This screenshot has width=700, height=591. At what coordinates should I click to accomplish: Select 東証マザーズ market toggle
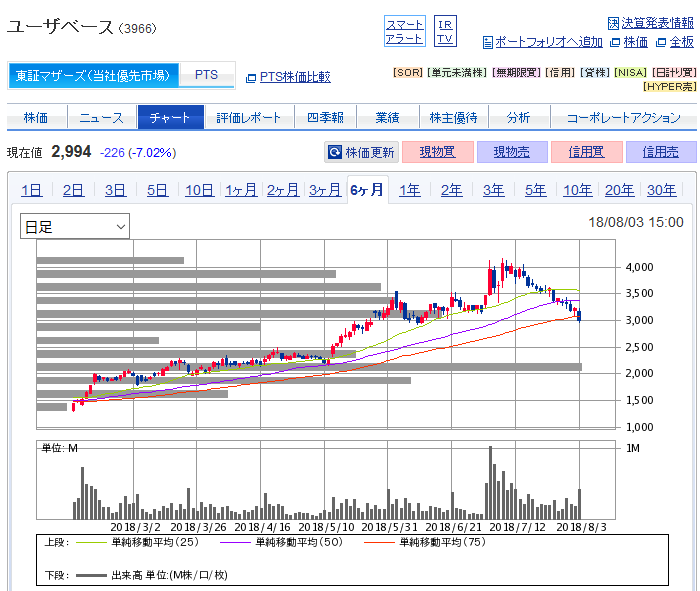94,75
